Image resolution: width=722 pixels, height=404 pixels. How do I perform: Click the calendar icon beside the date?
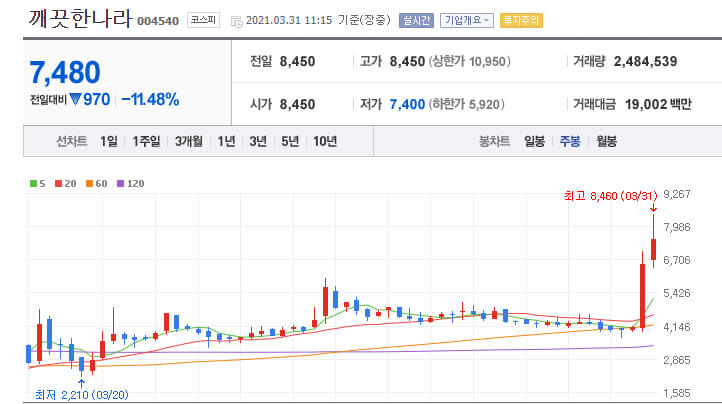pyautogui.click(x=237, y=21)
